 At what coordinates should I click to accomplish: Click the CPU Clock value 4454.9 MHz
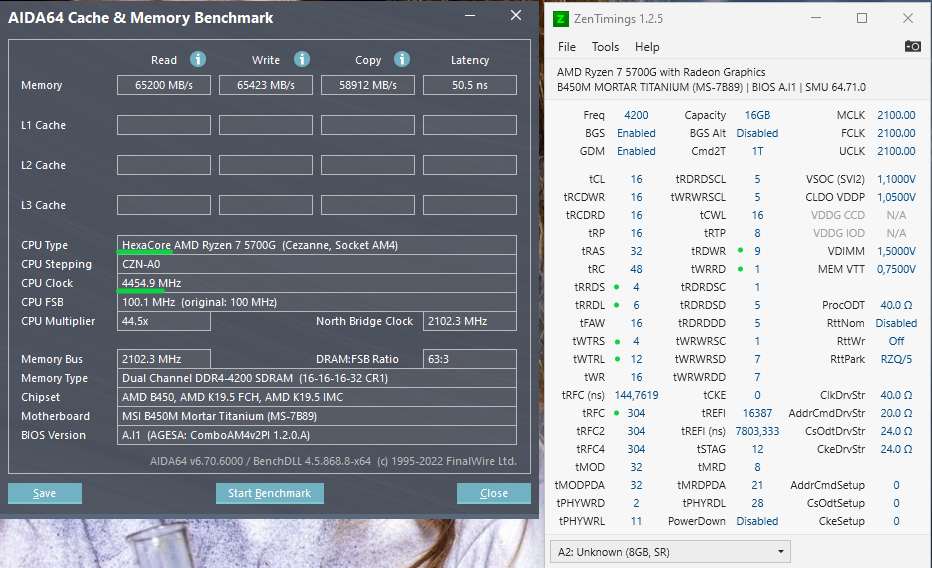tap(317, 283)
